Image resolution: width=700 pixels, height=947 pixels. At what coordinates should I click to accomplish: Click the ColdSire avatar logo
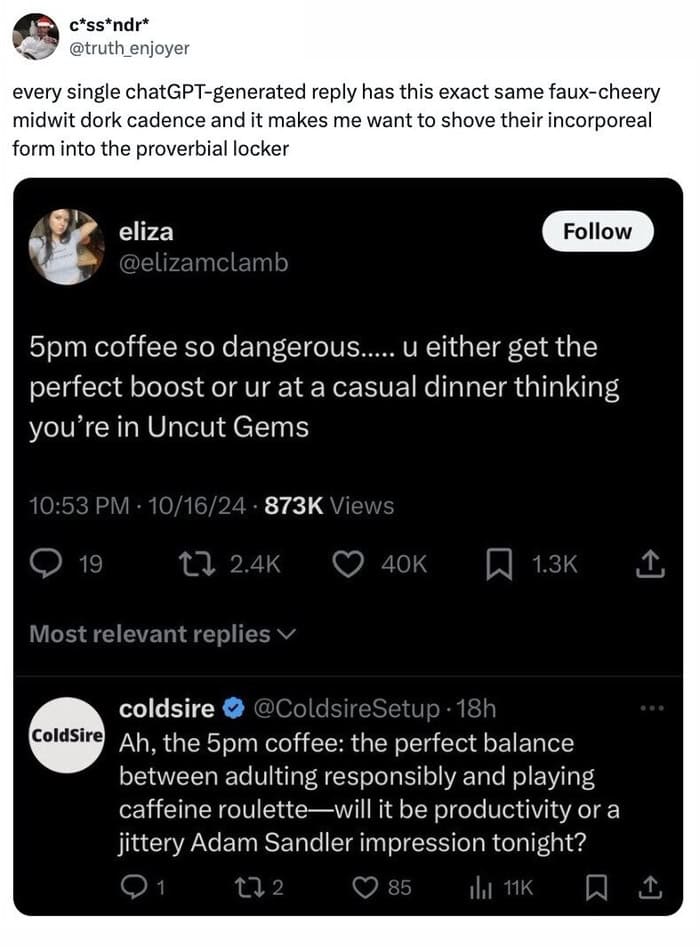click(67, 734)
